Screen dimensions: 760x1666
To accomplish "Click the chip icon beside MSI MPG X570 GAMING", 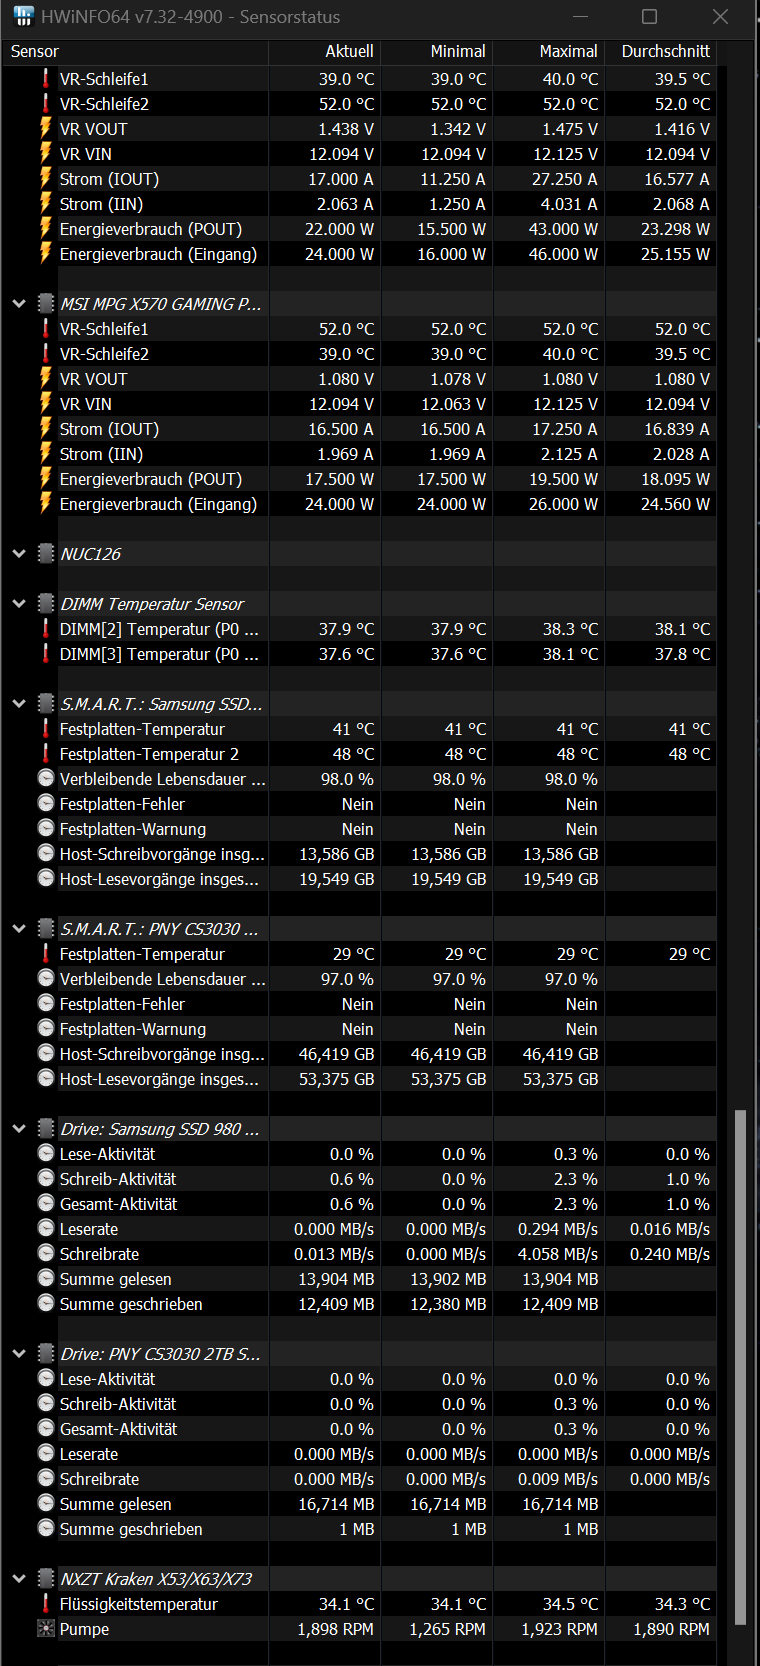I will tap(46, 303).
